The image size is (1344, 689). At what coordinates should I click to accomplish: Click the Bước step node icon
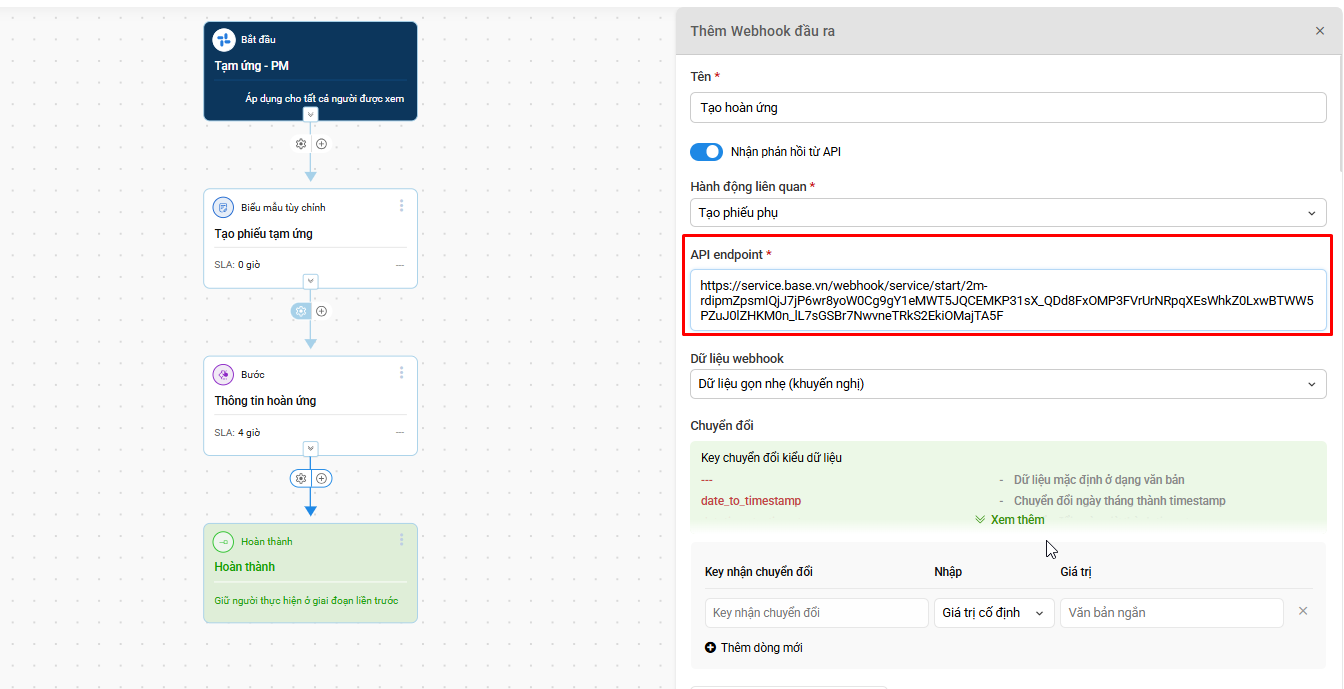pyautogui.click(x=224, y=374)
